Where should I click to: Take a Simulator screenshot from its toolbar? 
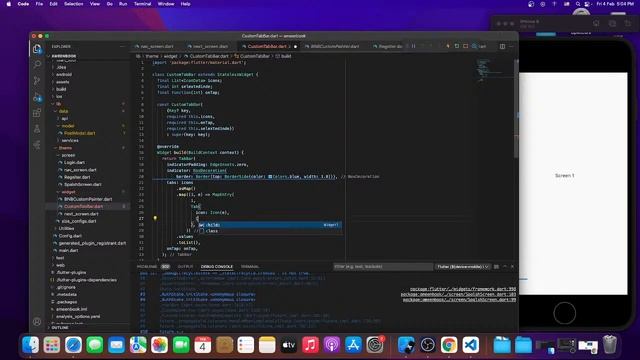click(612, 23)
